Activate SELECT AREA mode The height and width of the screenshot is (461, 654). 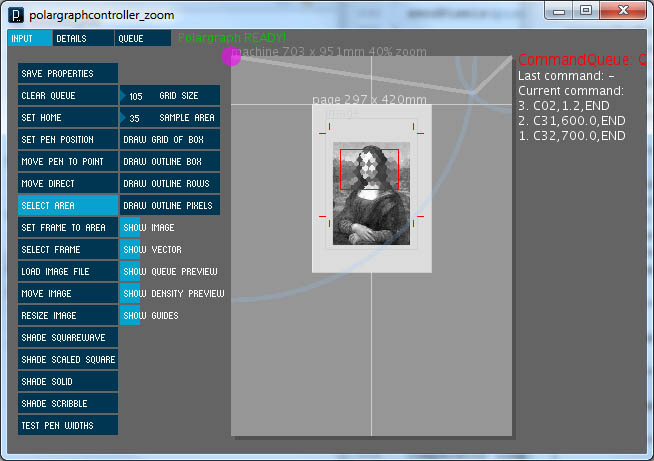68,206
